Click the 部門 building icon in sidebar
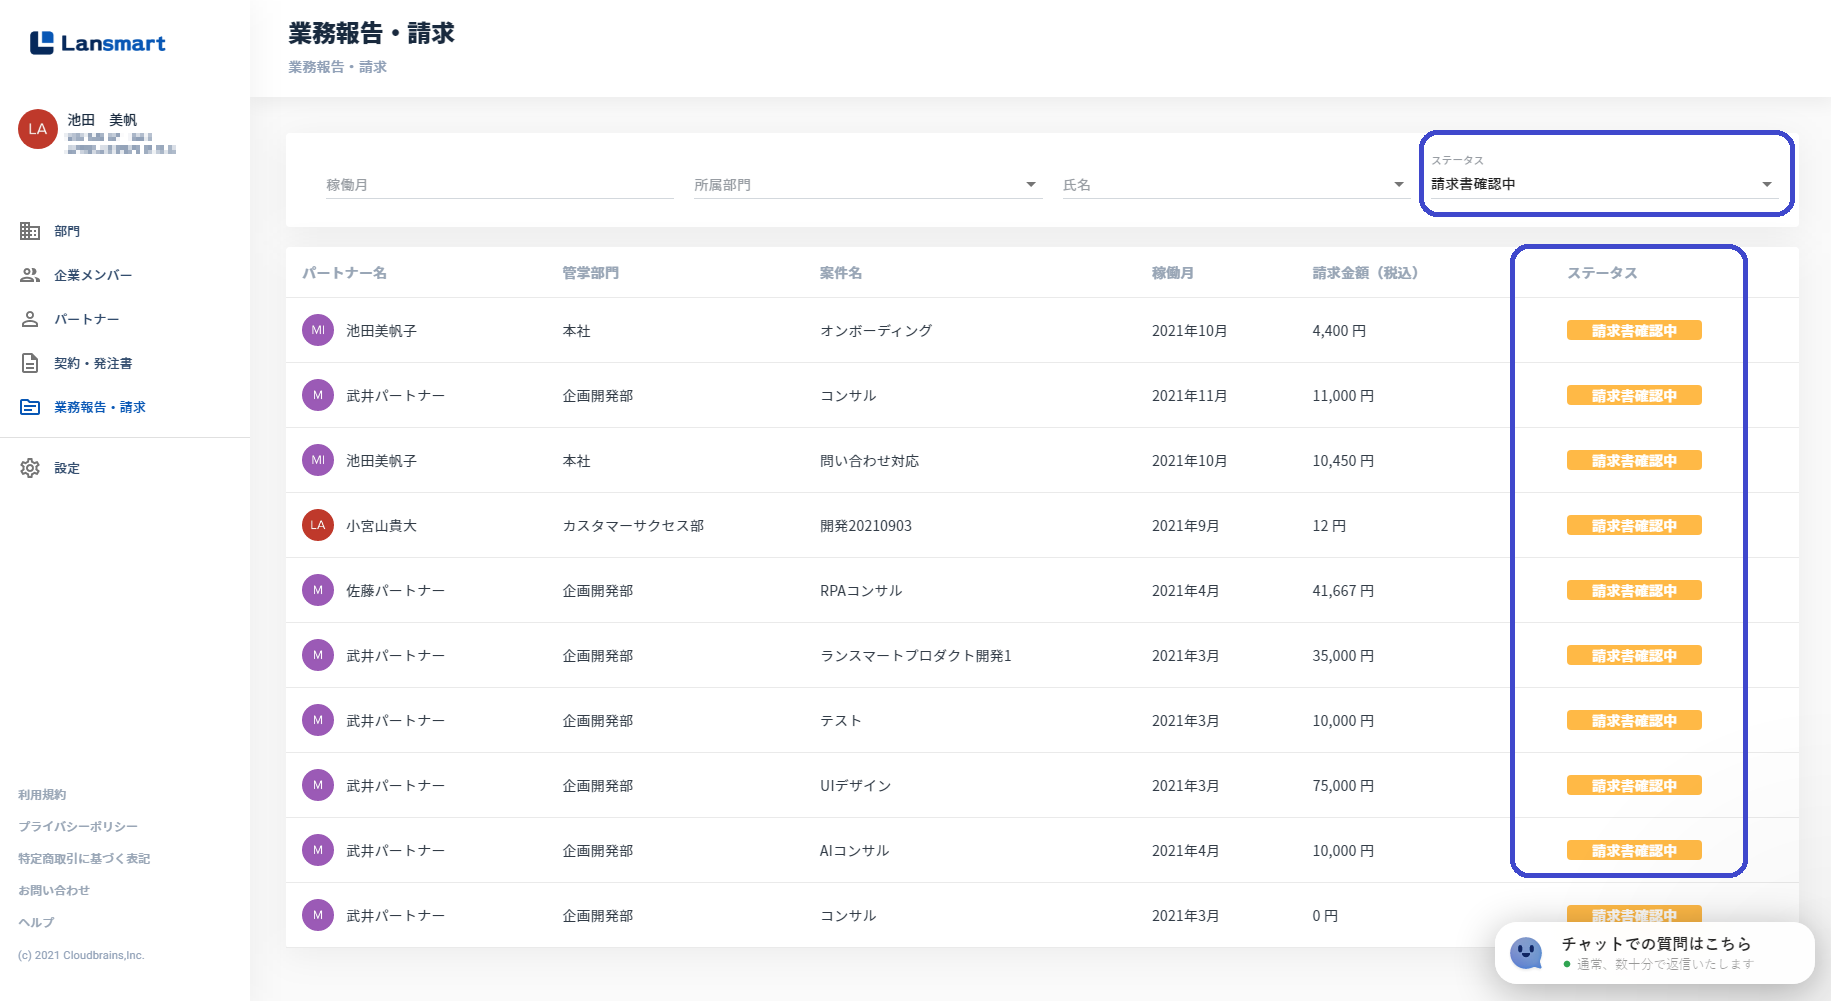The width and height of the screenshot is (1831, 1001). [x=30, y=231]
